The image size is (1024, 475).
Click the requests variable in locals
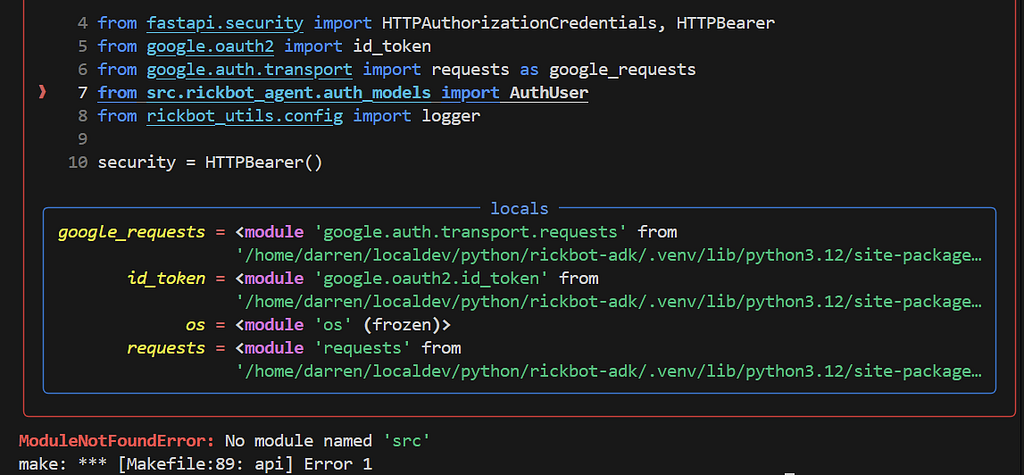pyautogui.click(x=166, y=348)
